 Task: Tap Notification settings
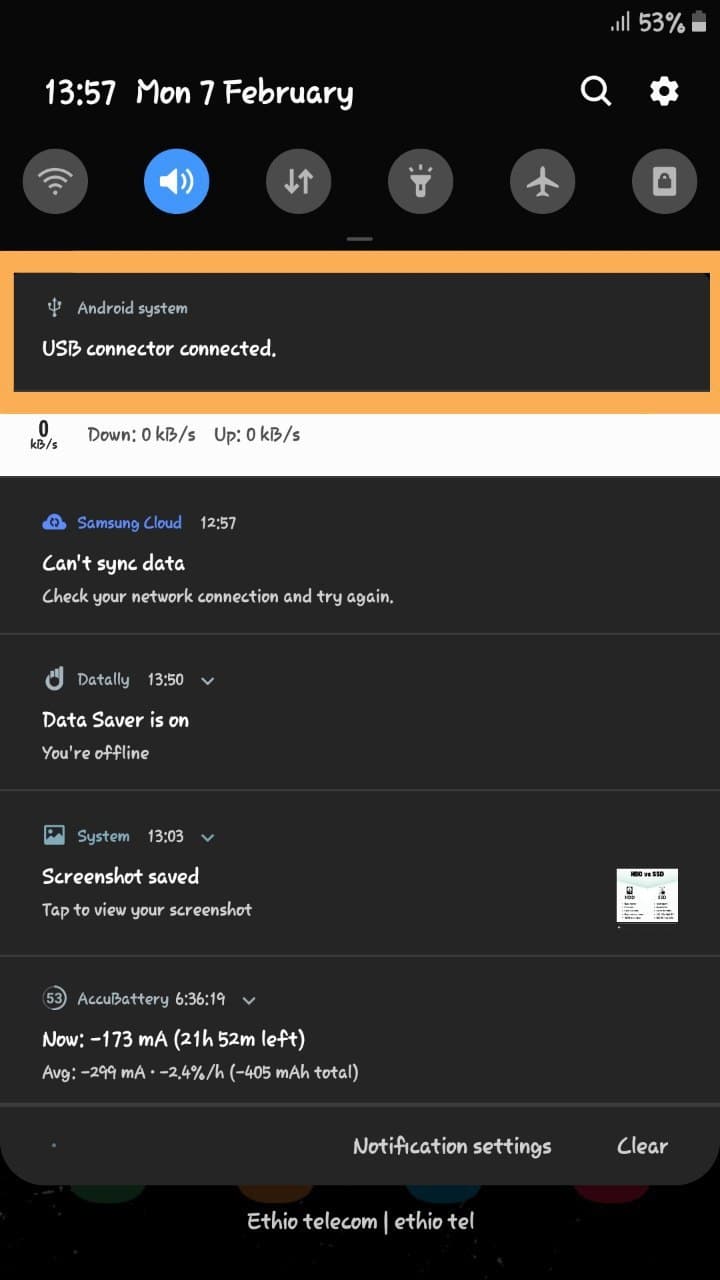(x=452, y=1146)
